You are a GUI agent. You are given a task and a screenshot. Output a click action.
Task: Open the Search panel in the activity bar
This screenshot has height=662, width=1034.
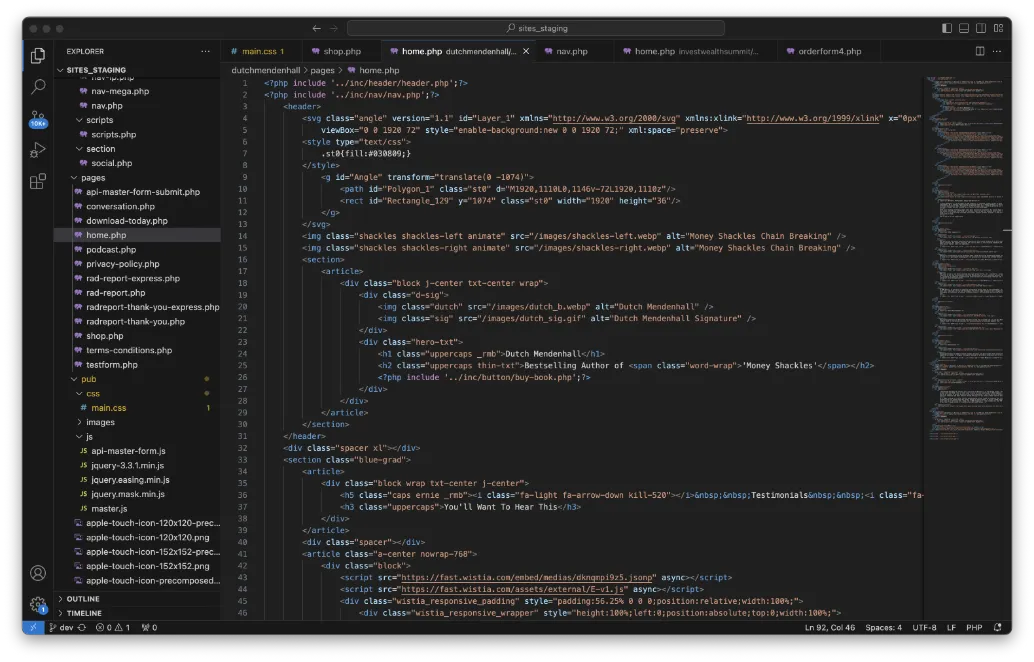pyautogui.click(x=37, y=87)
